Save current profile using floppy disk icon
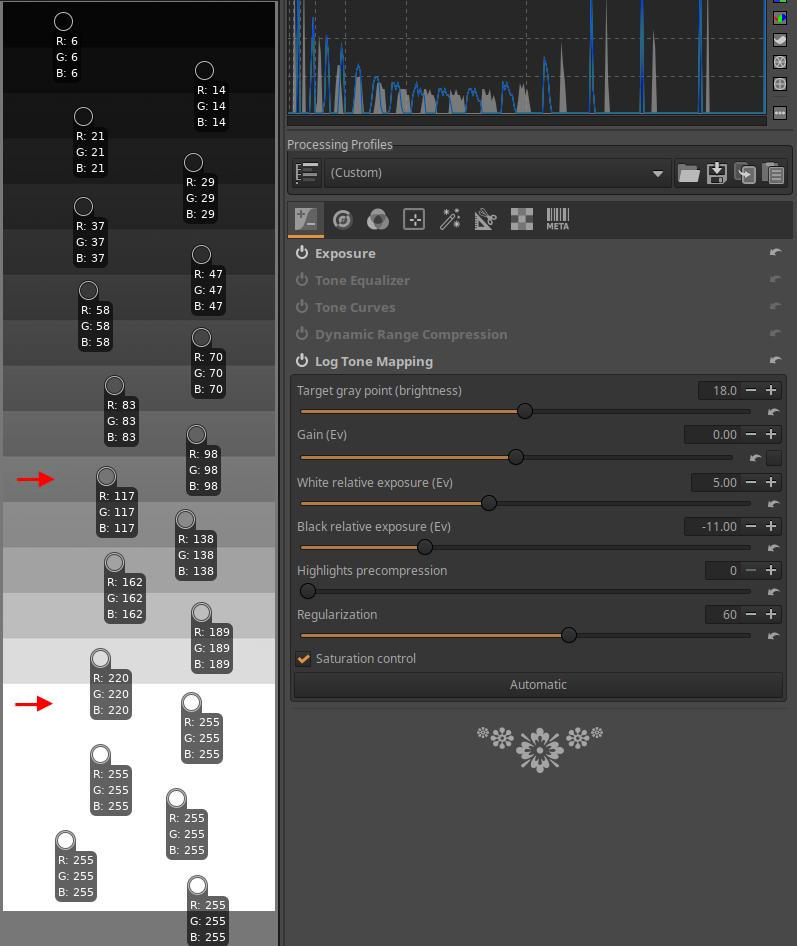The width and height of the screenshot is (797, 946). (716, 173)
